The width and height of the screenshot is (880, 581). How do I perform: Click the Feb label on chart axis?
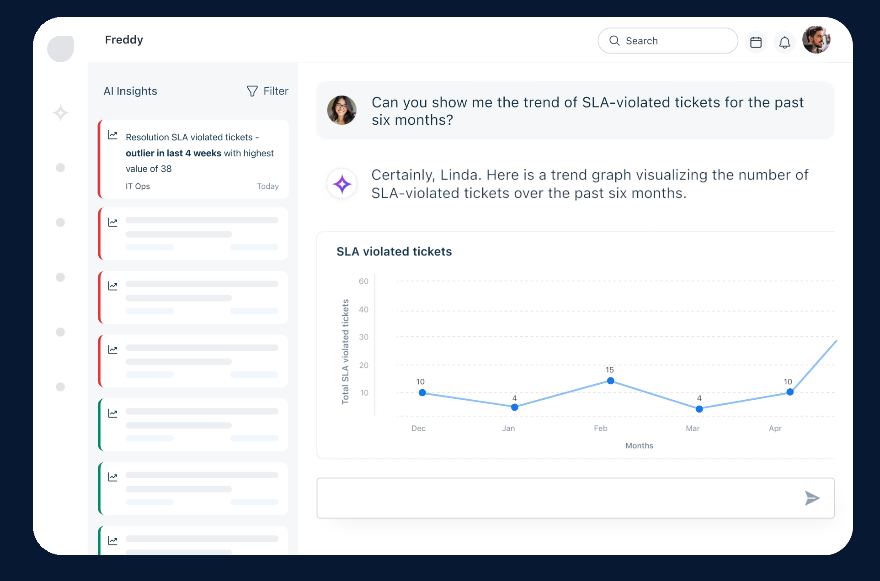[601, 428]
